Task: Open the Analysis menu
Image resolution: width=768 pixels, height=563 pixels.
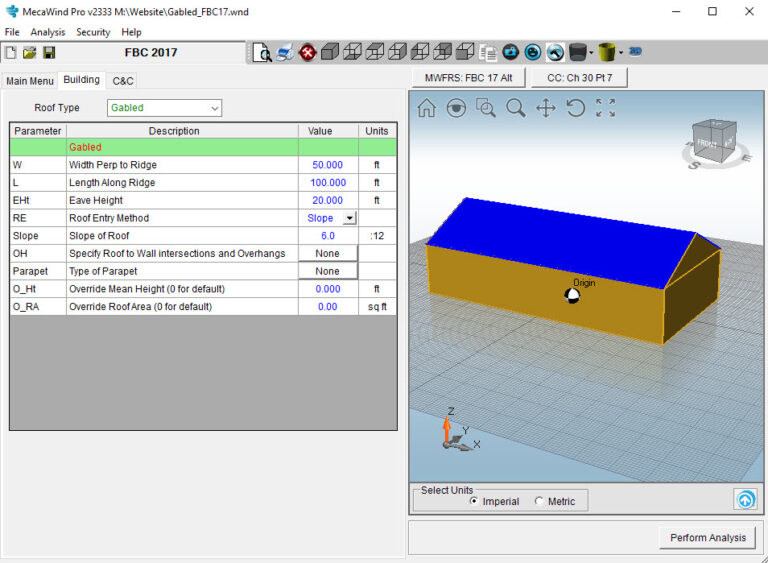Action: click(x=48, y=32)
